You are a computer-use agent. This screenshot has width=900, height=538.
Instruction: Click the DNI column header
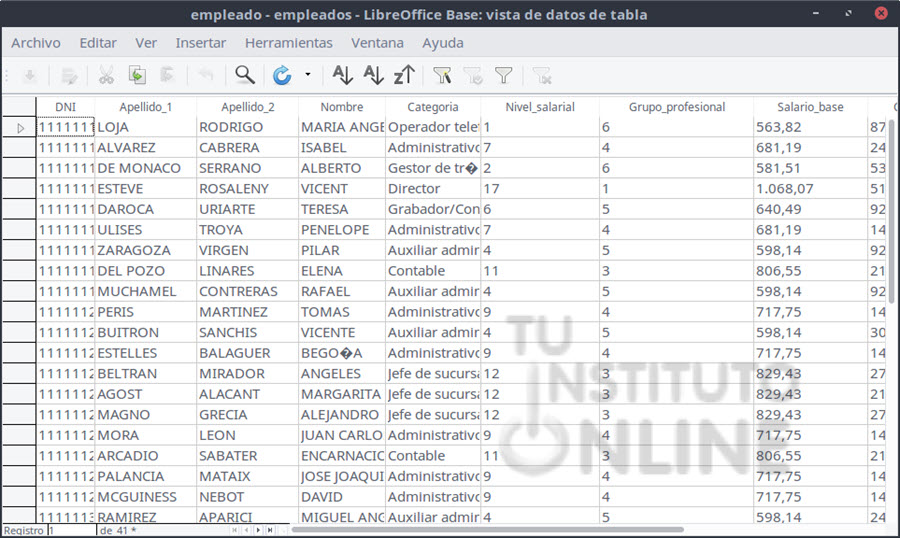coord(65,107)
